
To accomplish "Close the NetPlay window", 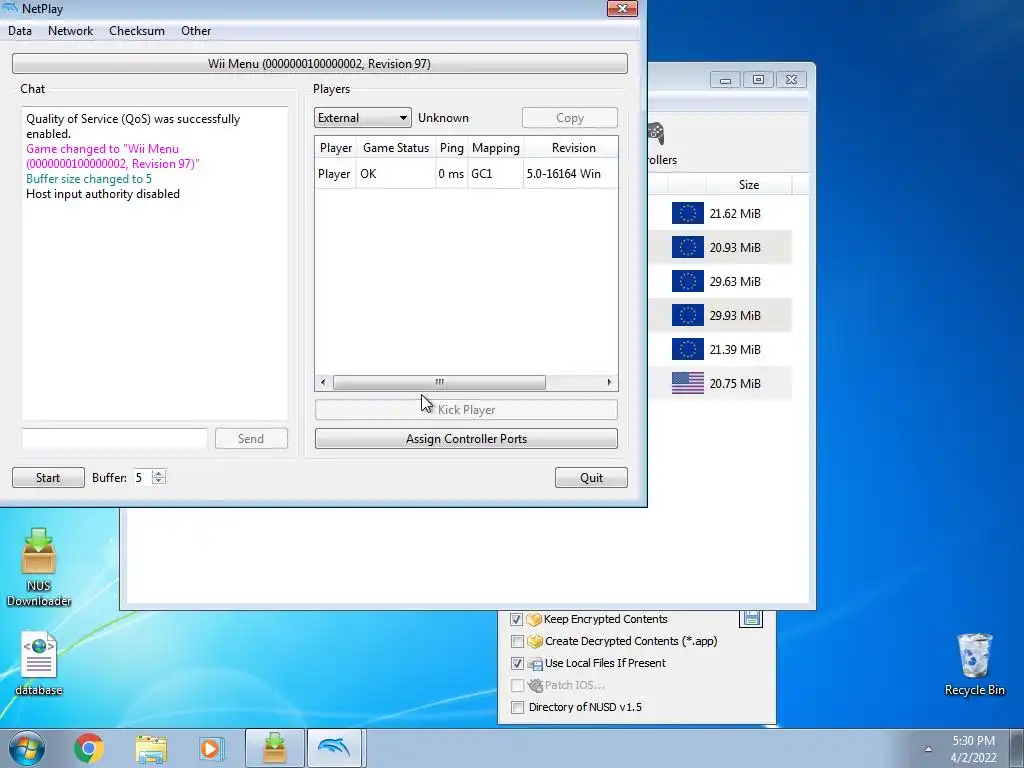I will coord(622,8).
